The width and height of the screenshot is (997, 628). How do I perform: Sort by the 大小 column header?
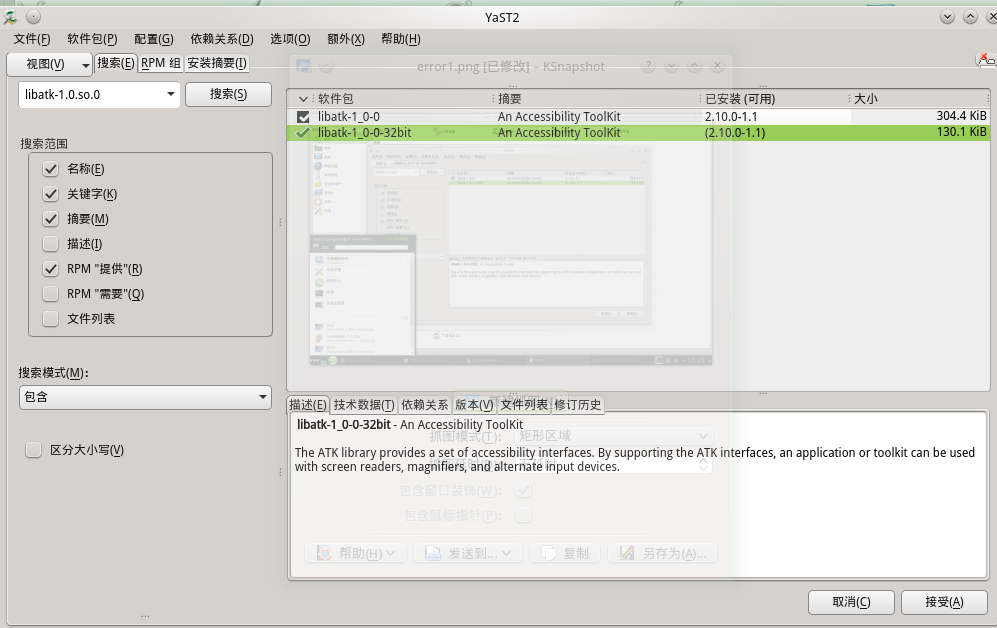[919, 99]
